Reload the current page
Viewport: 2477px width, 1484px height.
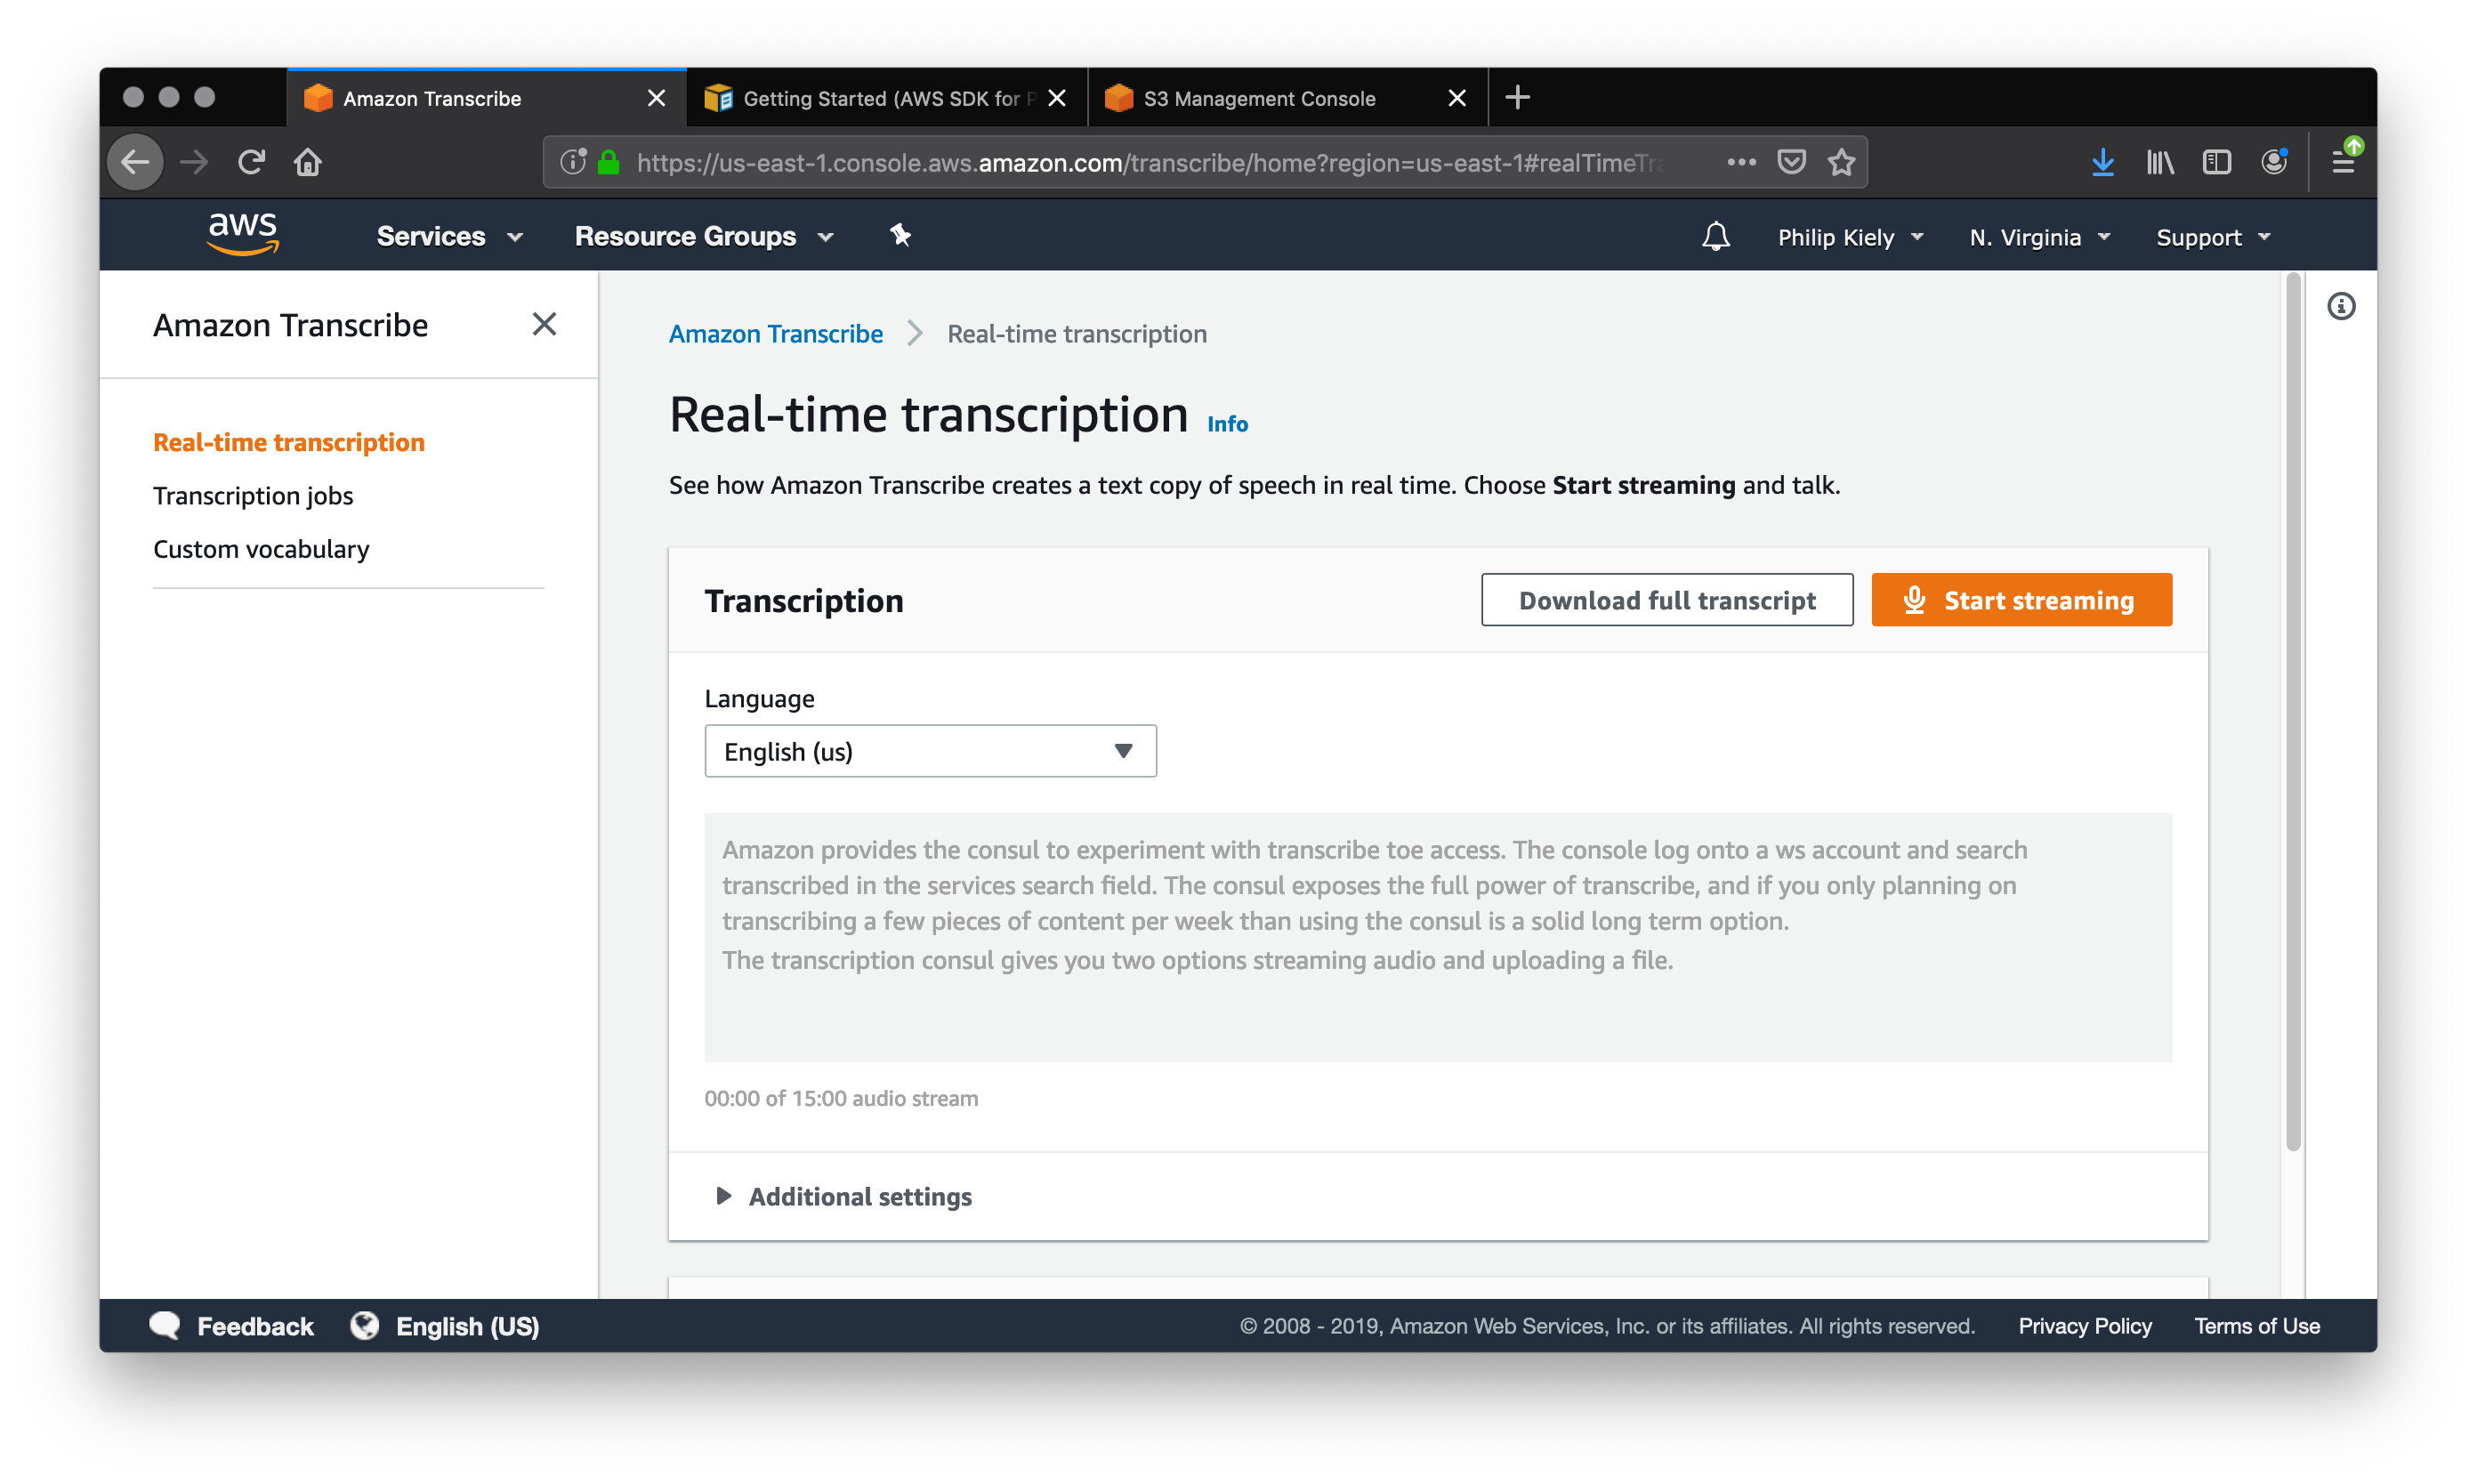click(251, 162)
